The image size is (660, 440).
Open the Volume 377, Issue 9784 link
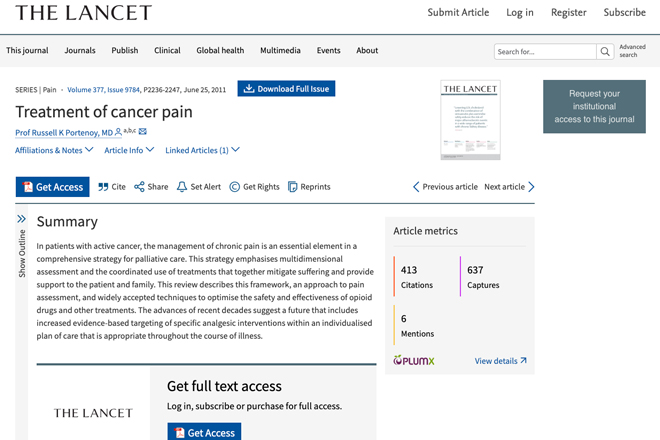[104, 90]
